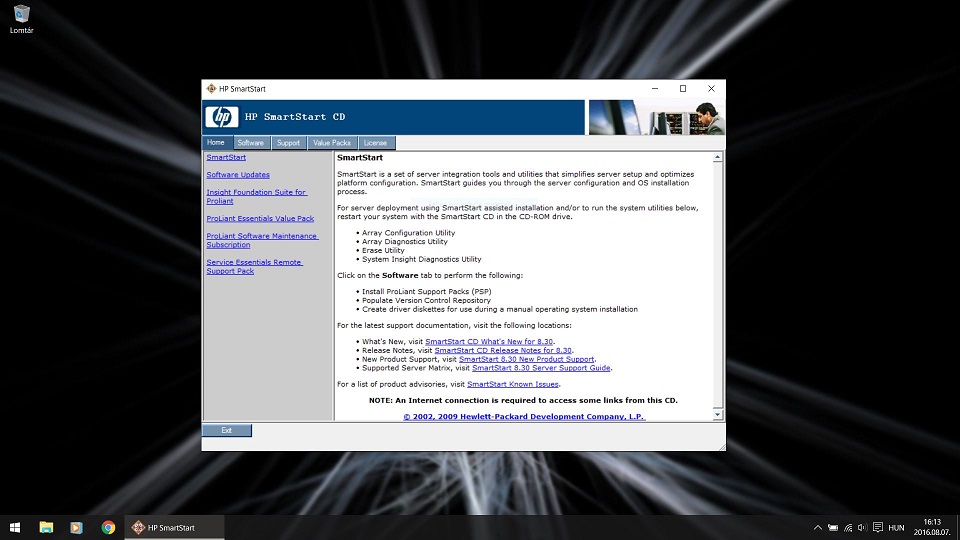Open ProLiant Essentials Value Pack link
This screenshot has width=960, height=540.
(x=260, y=218)
